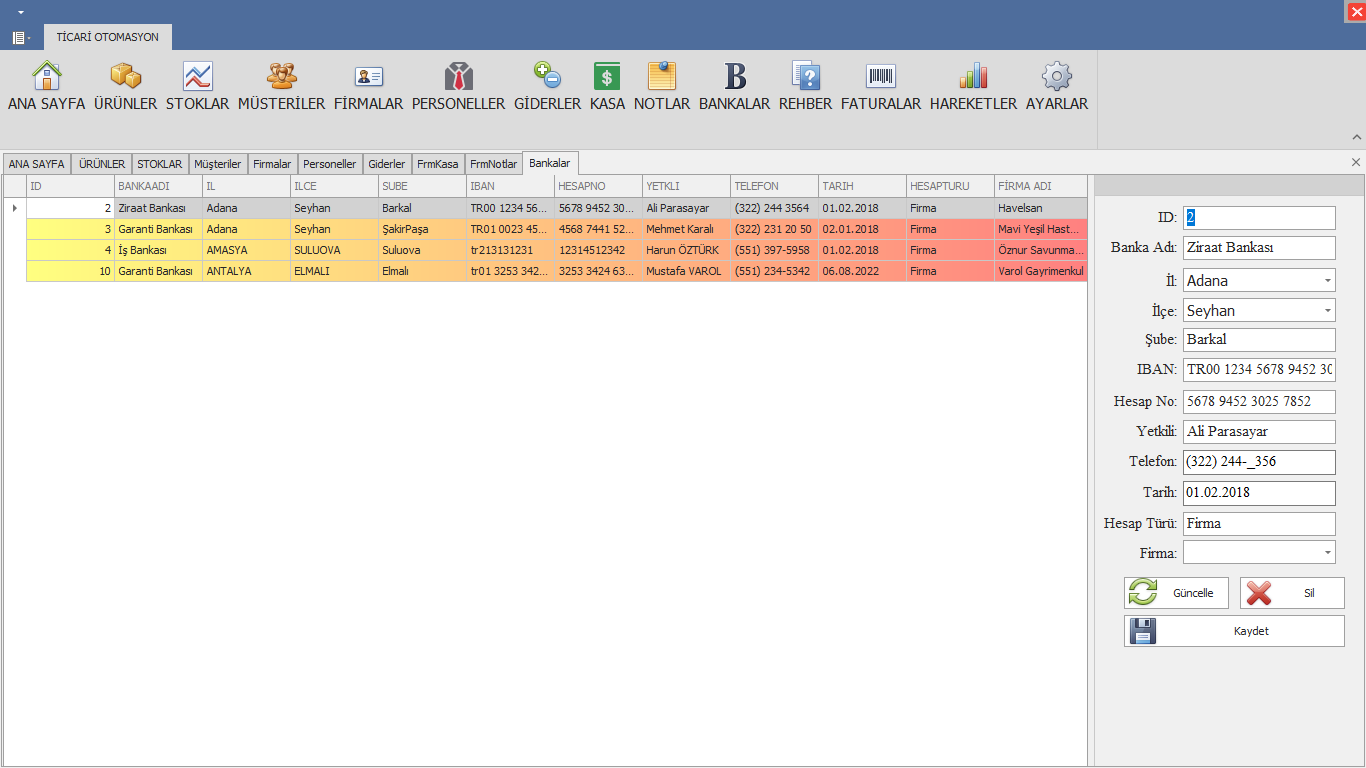Select the row with Mehmet Karalı
This screenshot has width=1366, height=768.
(557, 229)
